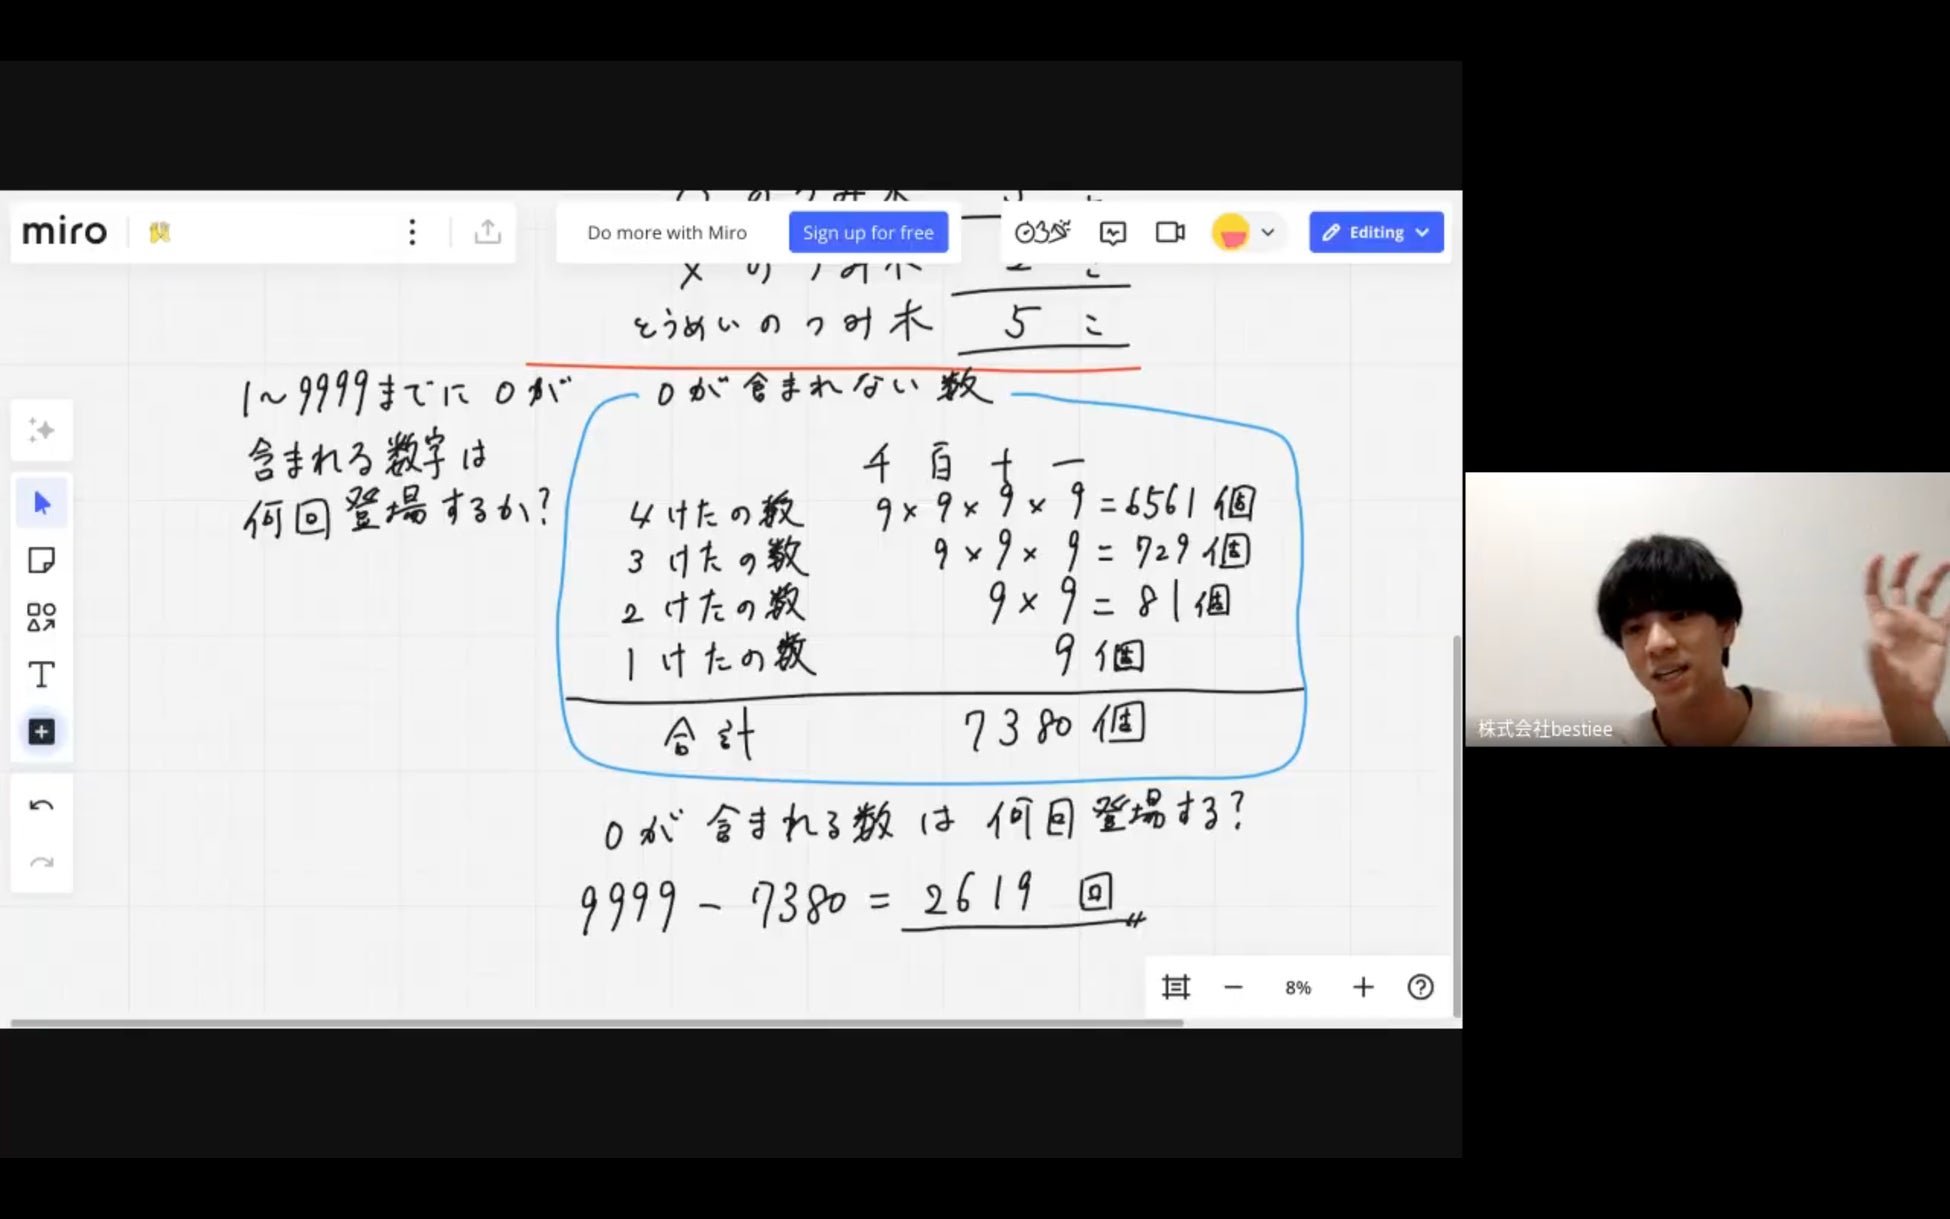Image resolution: width=1950 pixels, height=1219 pixels.
Task: Click Sign up for free
Action: click(867, 232)
